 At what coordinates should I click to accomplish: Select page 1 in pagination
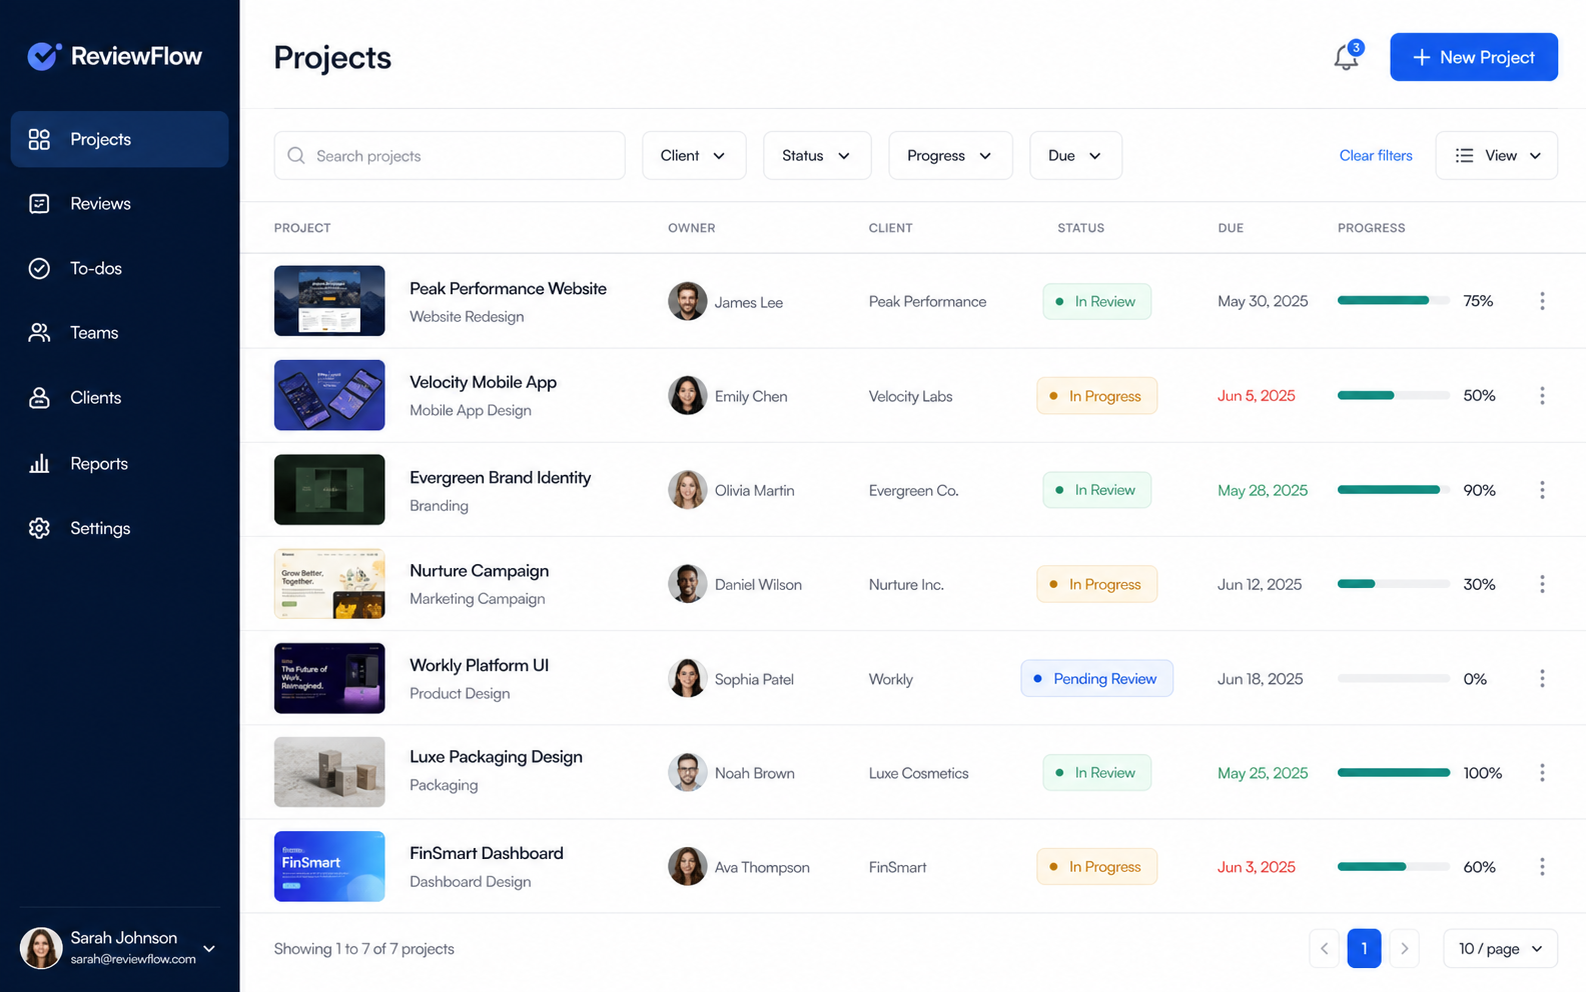pos(1364,948)
